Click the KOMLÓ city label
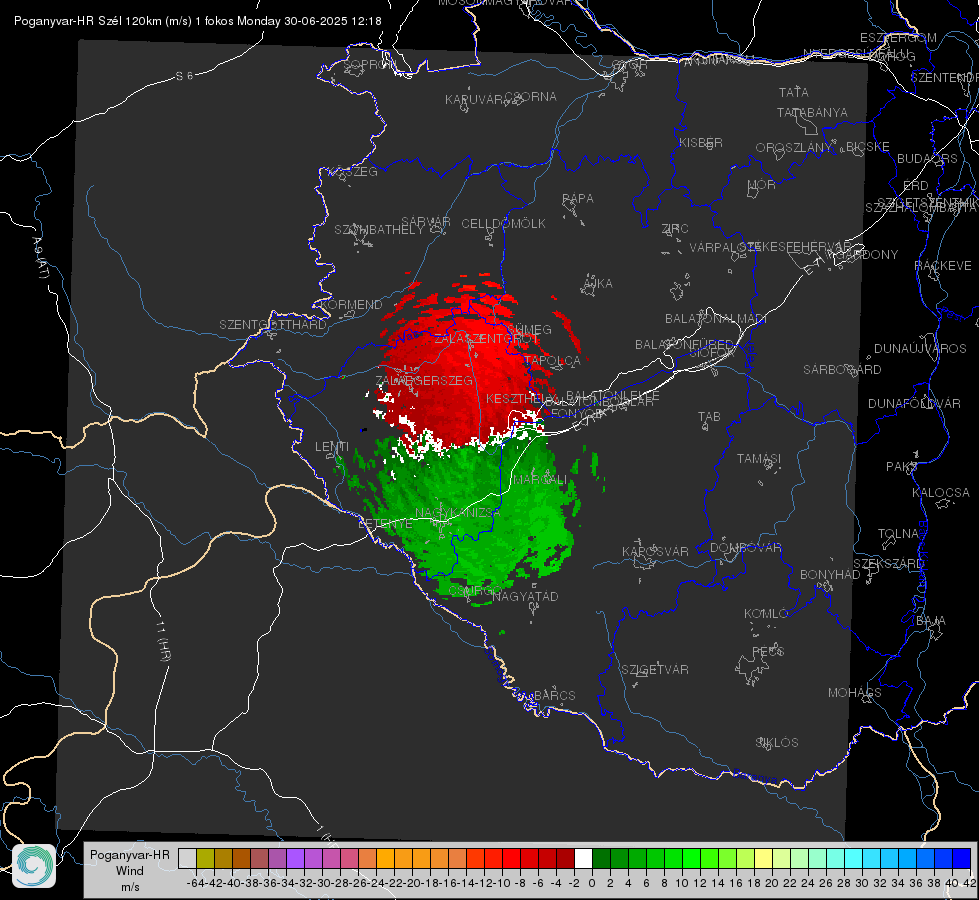Viewport: 979px width, 900px height. [766, 613]
